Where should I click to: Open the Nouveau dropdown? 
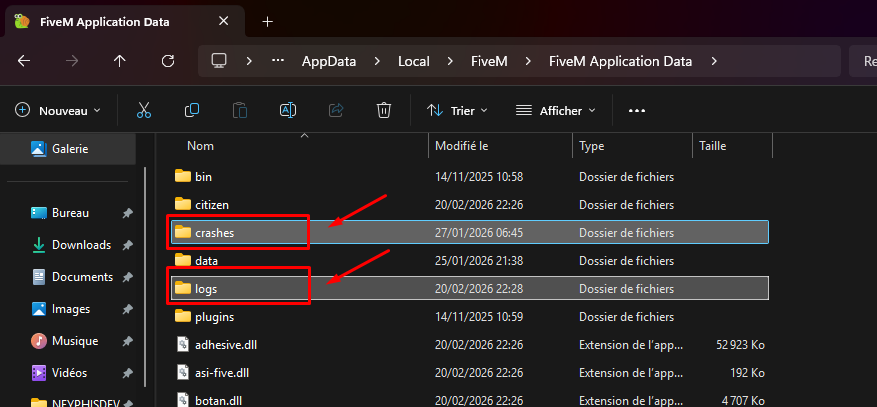[59, 110]
